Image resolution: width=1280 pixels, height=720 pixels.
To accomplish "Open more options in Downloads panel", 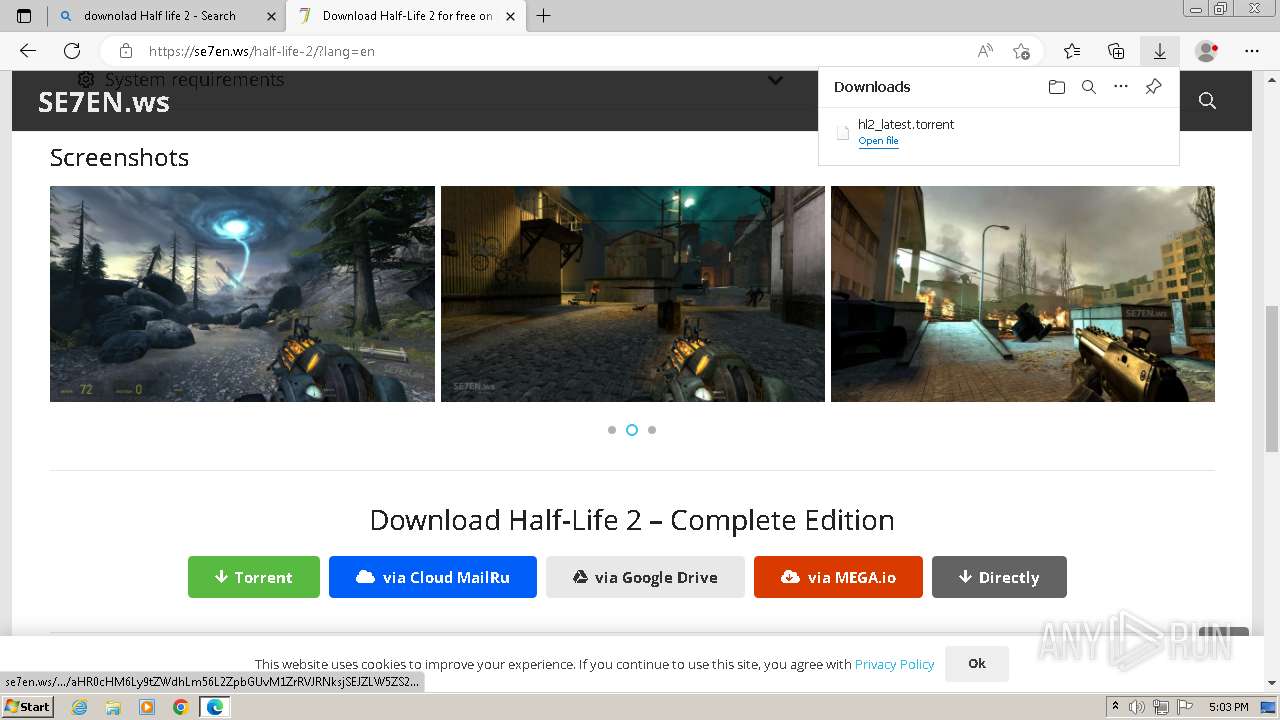I will [x=1121, y=87].
